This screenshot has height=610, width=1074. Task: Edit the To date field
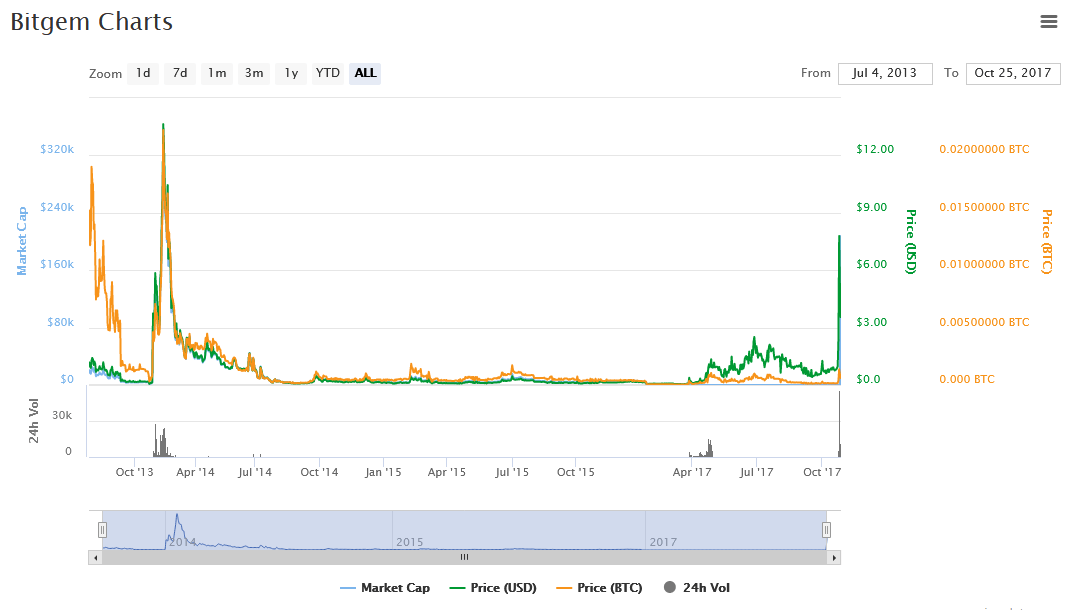coord(1013,73)
